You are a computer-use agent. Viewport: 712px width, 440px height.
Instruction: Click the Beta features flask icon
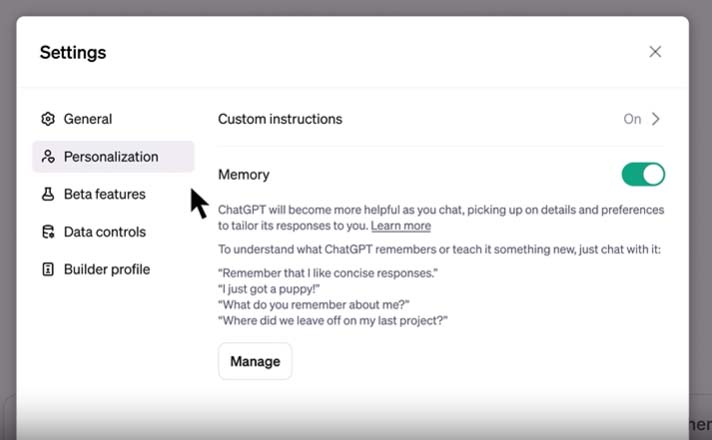pos(48,194)
